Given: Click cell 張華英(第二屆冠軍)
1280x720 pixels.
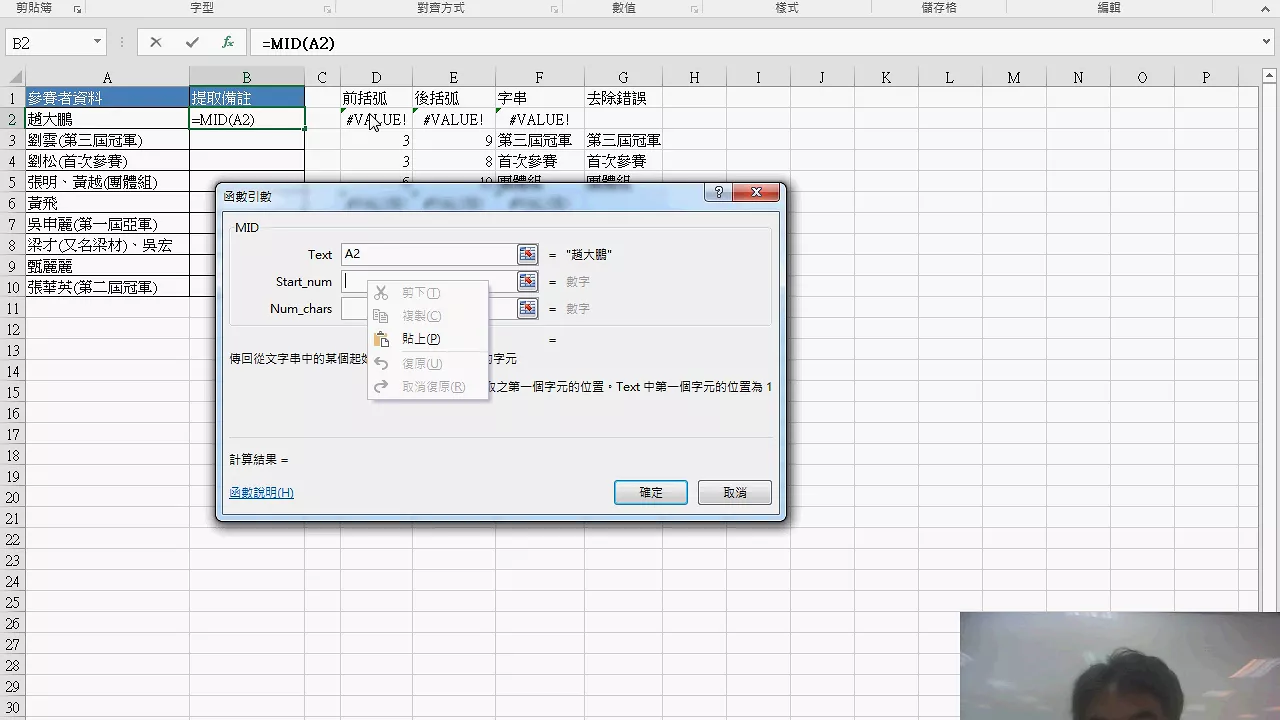Looking at the screenshot, I should pos(107,288).
